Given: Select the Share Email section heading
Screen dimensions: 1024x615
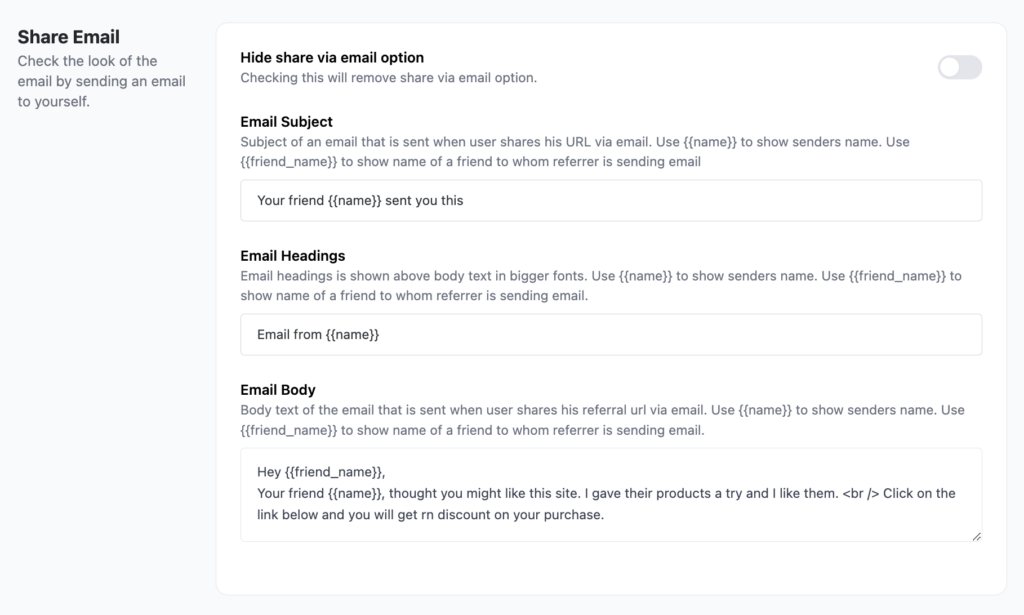Looking at the screenshot, I should pos(68,36).
